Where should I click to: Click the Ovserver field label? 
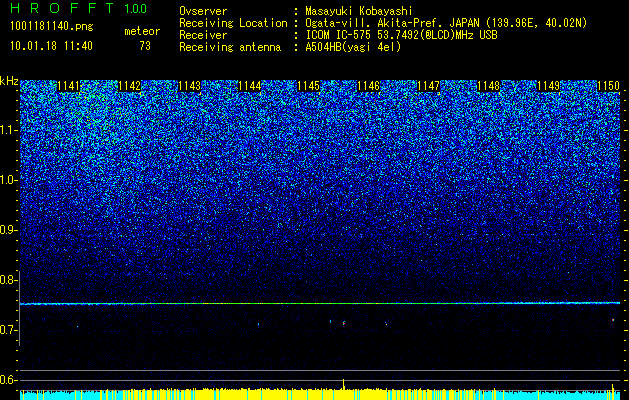pyautogui.click(x=203, y=11)
